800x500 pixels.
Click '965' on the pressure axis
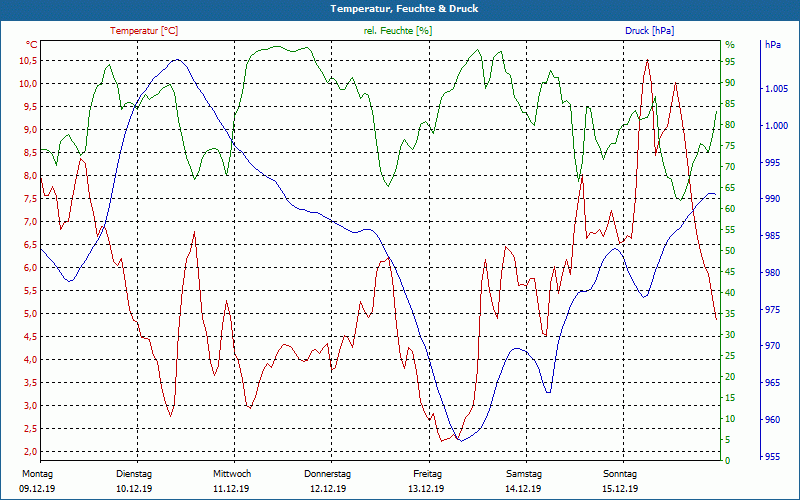[773, 383]
